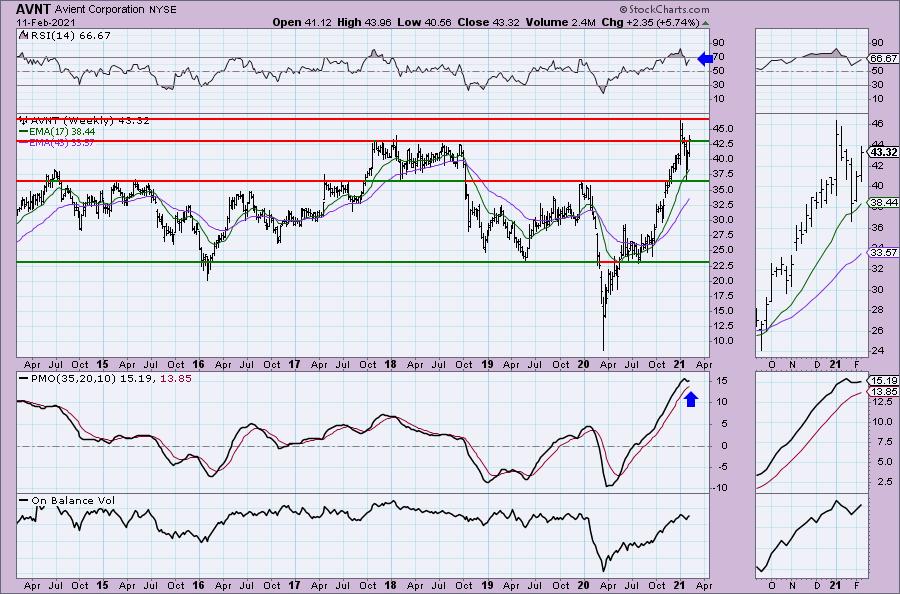Click the green up-triangle next to Chg value
The image size is (900, 594).
[x=705, y=23]
